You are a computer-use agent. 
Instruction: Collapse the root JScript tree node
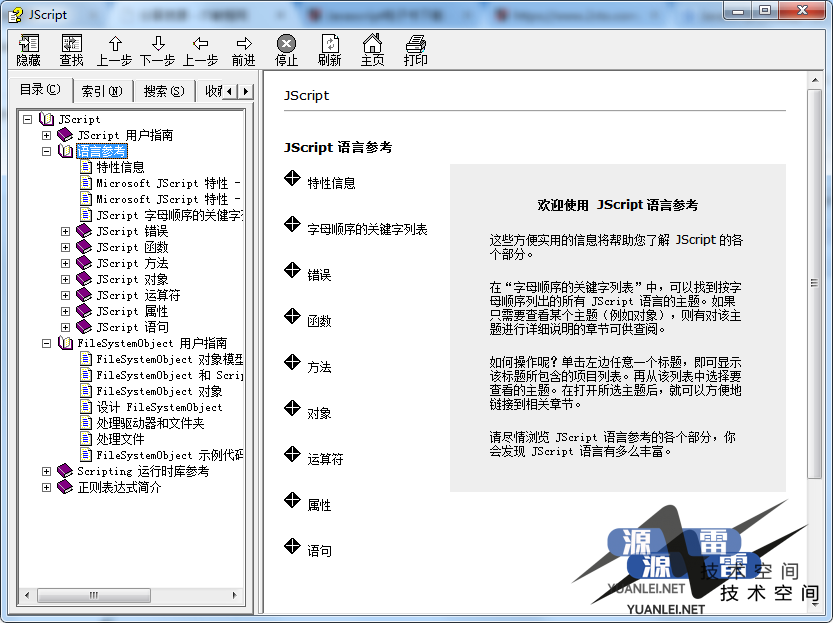coord(28,120)
